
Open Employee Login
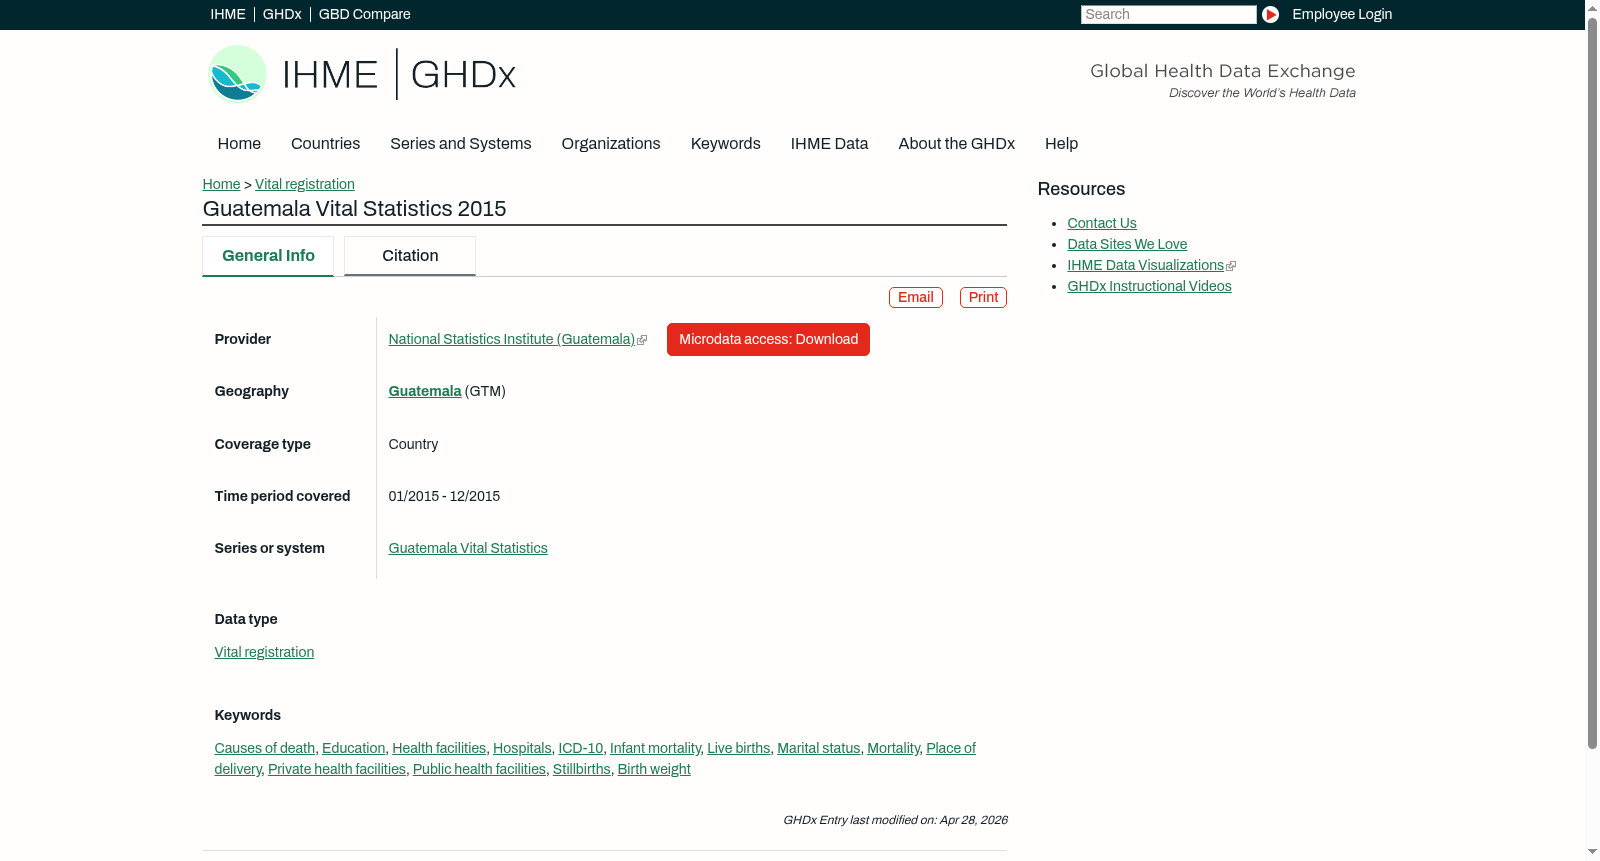tap(1342, 14)
